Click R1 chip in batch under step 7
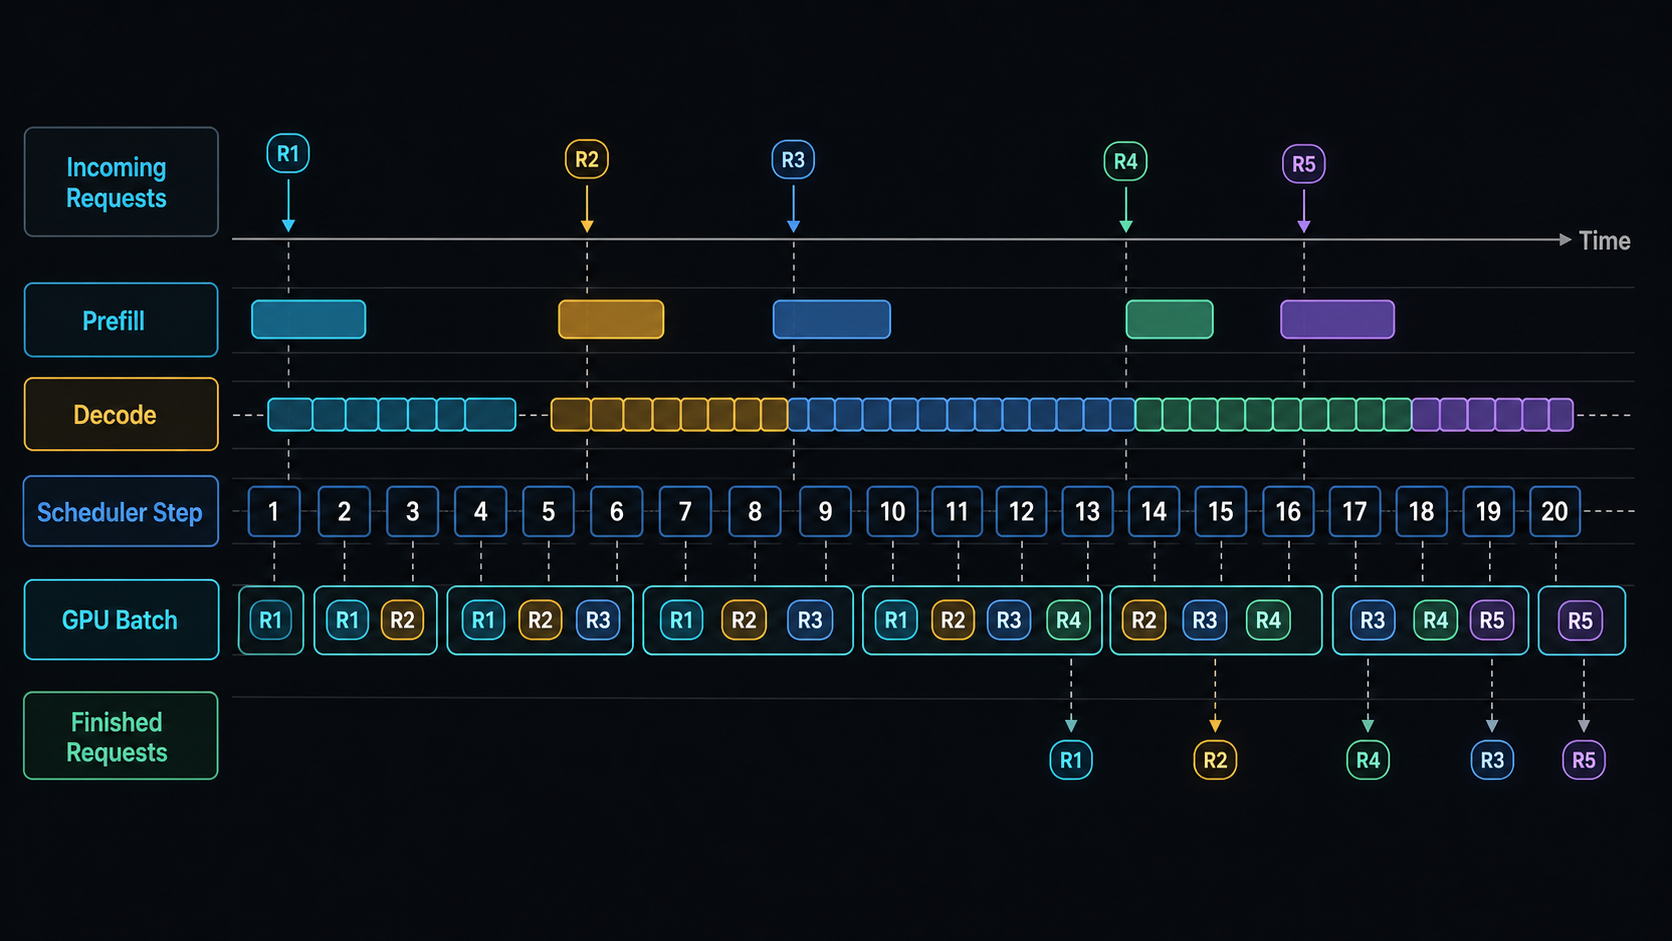Screen dimensions: 1672x941 (x=682, y=620)
